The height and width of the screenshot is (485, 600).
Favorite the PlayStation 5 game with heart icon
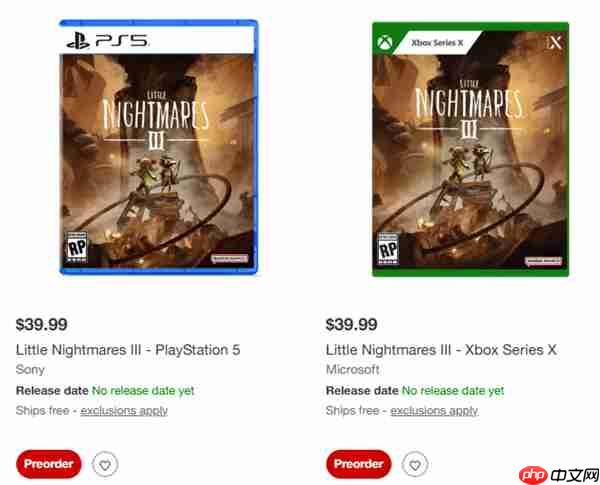click(x=104, y=464)
